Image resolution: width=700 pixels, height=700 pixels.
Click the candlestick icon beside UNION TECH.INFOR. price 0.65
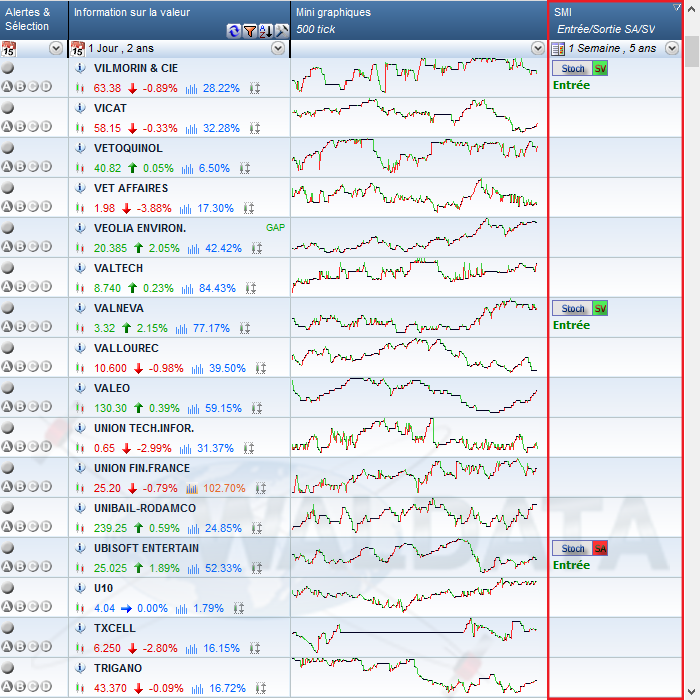(80, 448)
